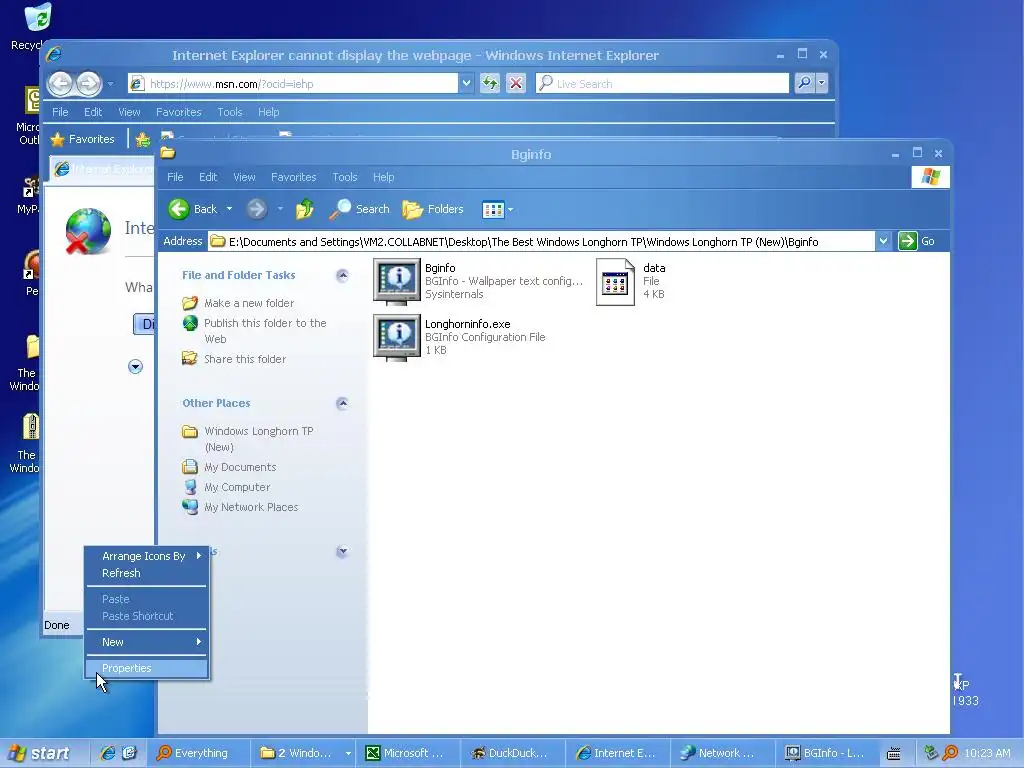This screenshot has height=768, width=1024.
Task: Click search magnifier button in Internet Explorer
Action: [805, 83]
